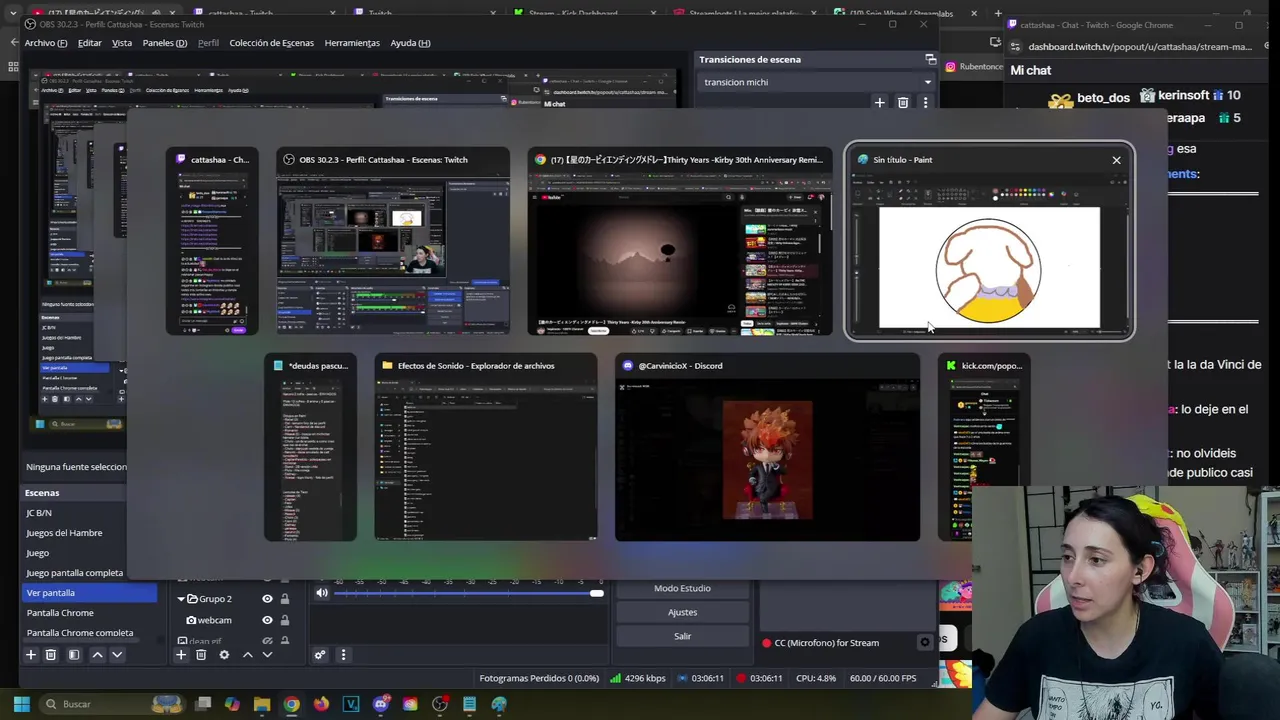Viewport: 1280px width, 720px height.
Task: Switch to the Sin título - Paint window thumbnail
Action: (x=989, y=241)
